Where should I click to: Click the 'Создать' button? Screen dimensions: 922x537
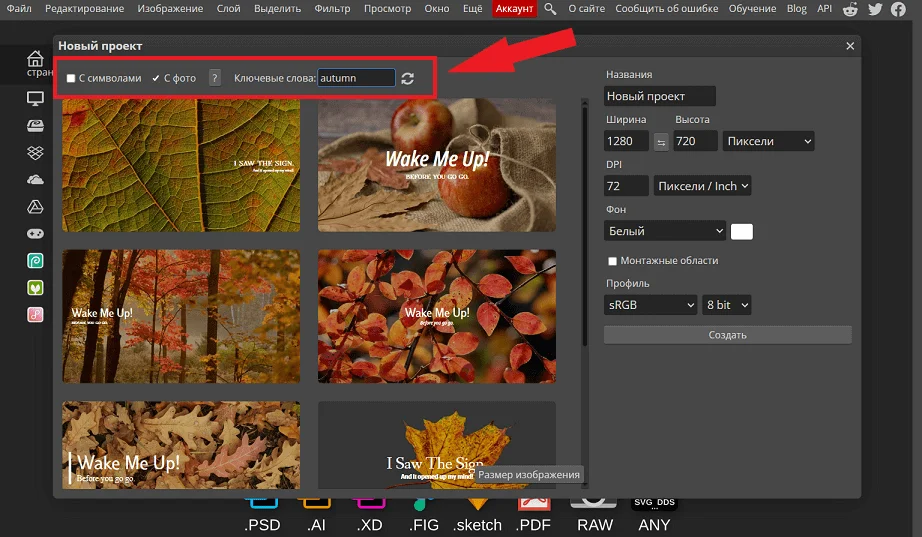point(727,335)
